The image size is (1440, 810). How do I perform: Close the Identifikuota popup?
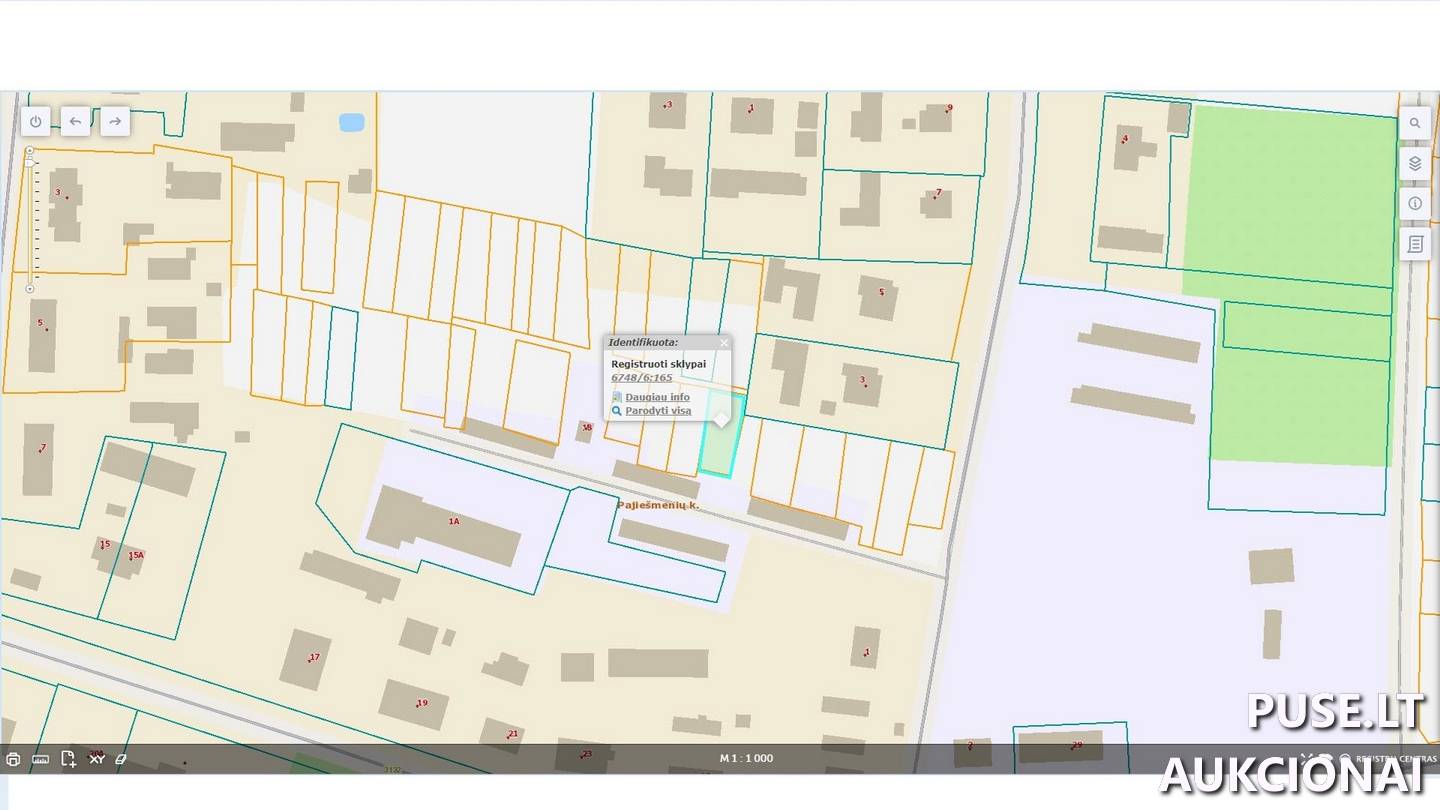[724, 343]
